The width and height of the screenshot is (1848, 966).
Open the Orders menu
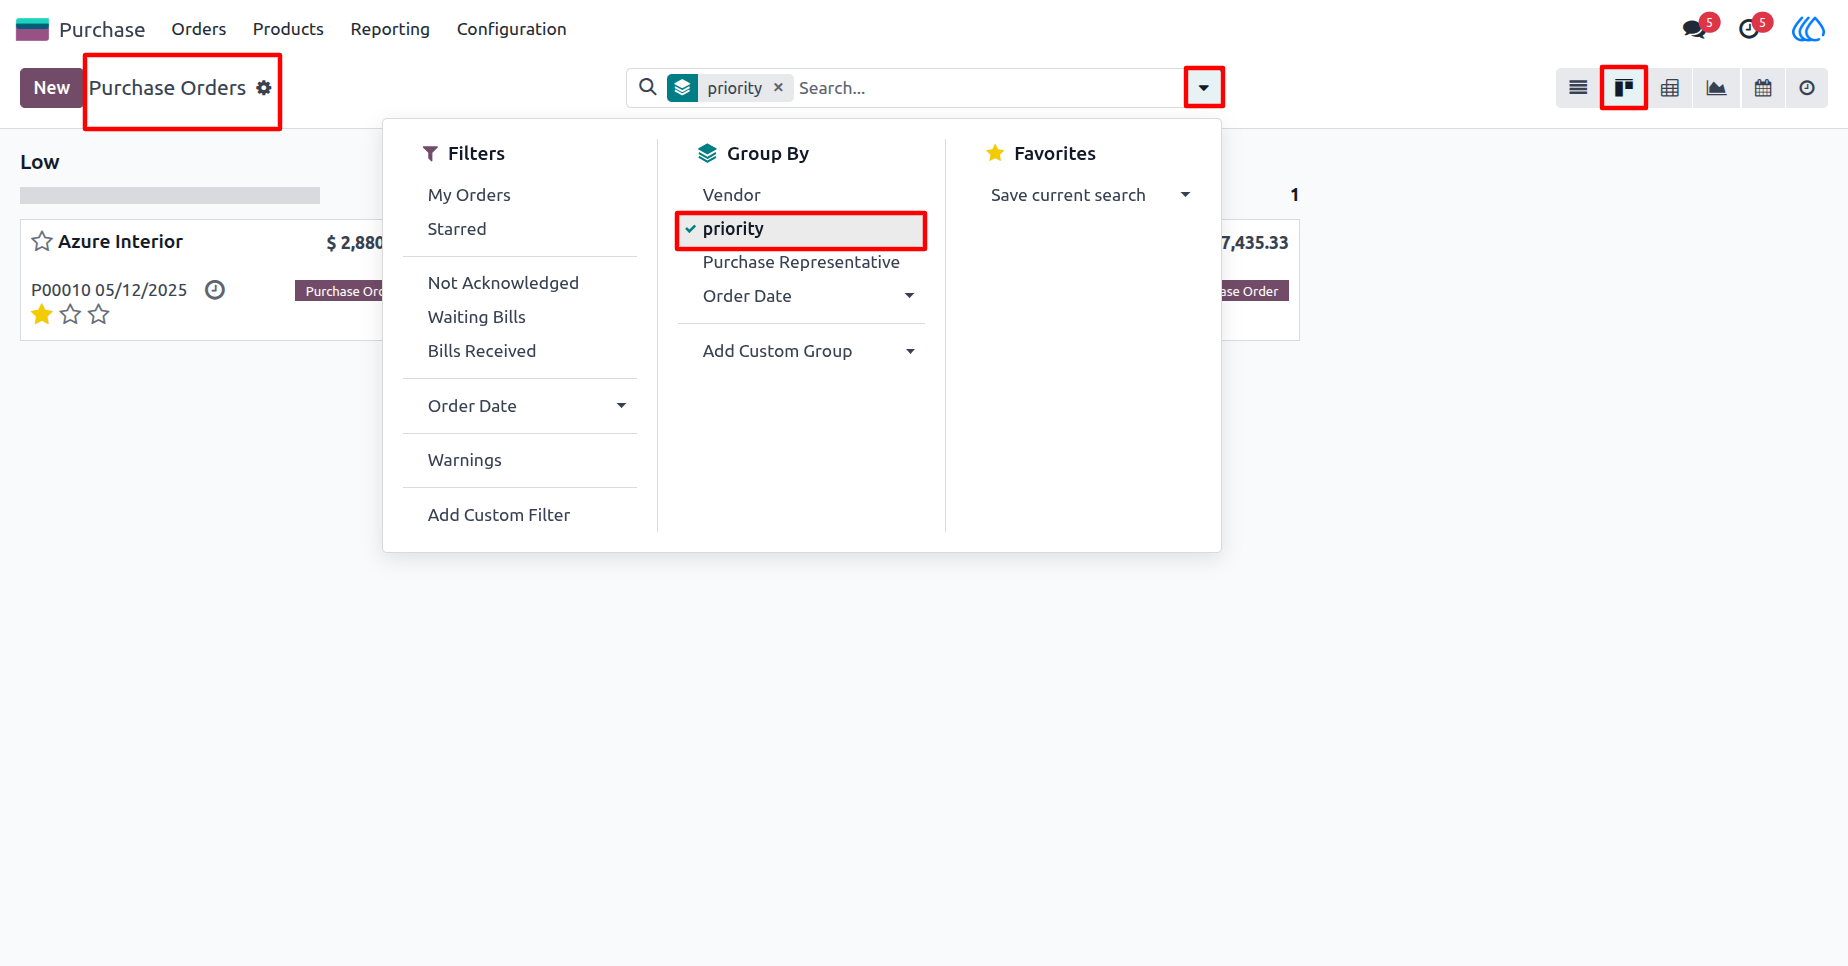[199, 29]
